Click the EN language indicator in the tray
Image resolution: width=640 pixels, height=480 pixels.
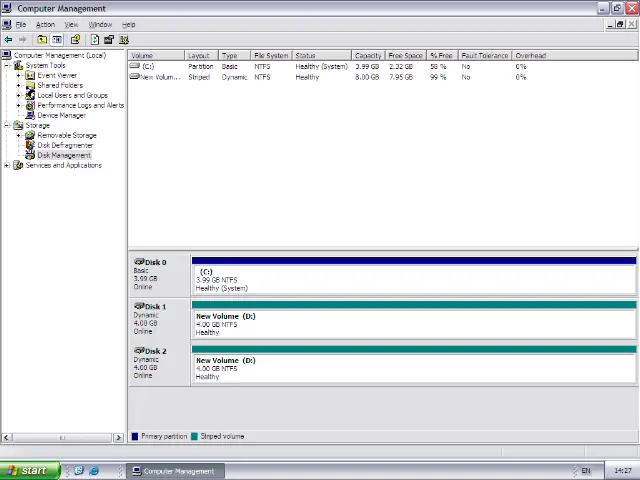click(x=586, y=471)
